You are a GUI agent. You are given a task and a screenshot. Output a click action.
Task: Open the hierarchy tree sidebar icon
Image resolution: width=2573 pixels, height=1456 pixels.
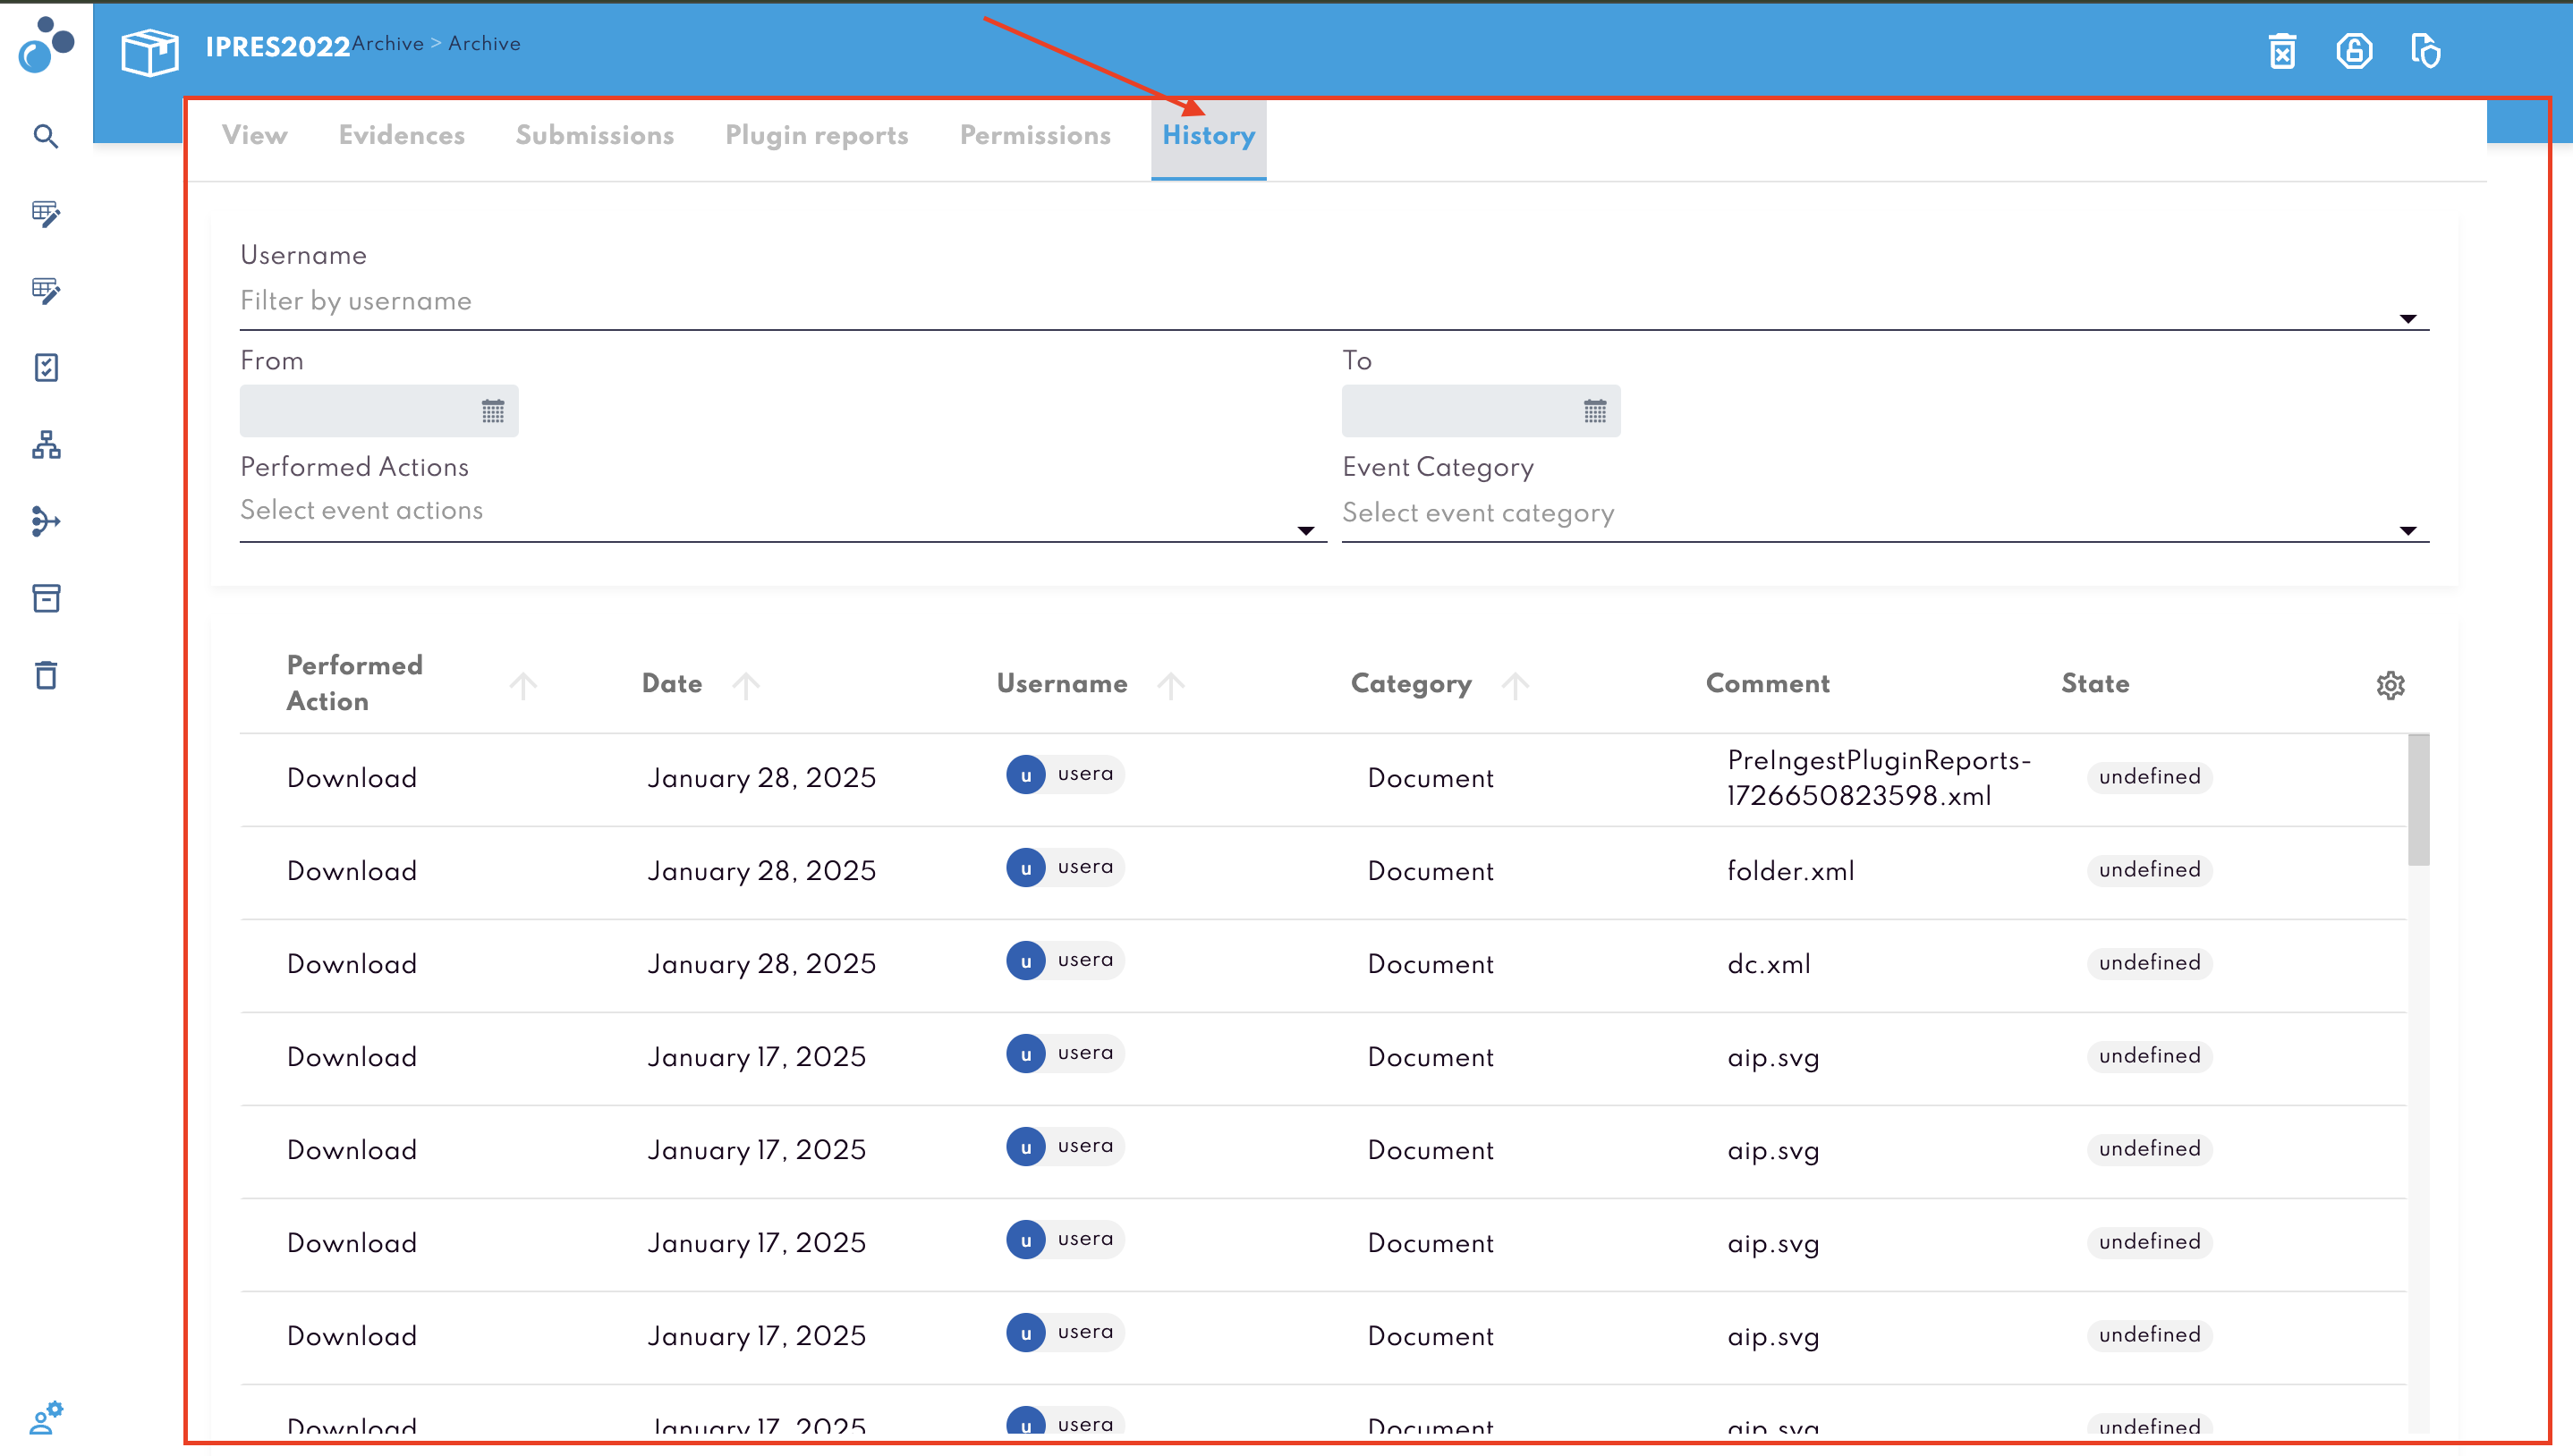pyautogui.click(x=46, y=444)
